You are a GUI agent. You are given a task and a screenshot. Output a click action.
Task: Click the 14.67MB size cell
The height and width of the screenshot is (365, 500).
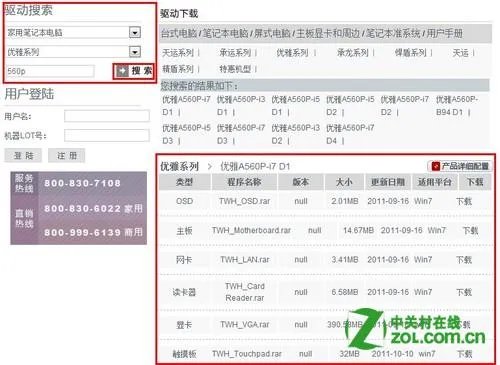(x=358, y=230)
